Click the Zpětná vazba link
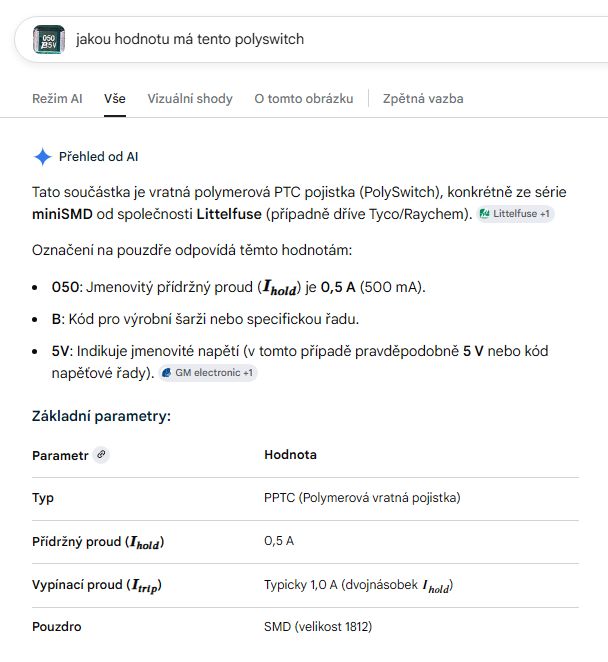The height and width of the screenshot is (662, 608). (423, 99)
